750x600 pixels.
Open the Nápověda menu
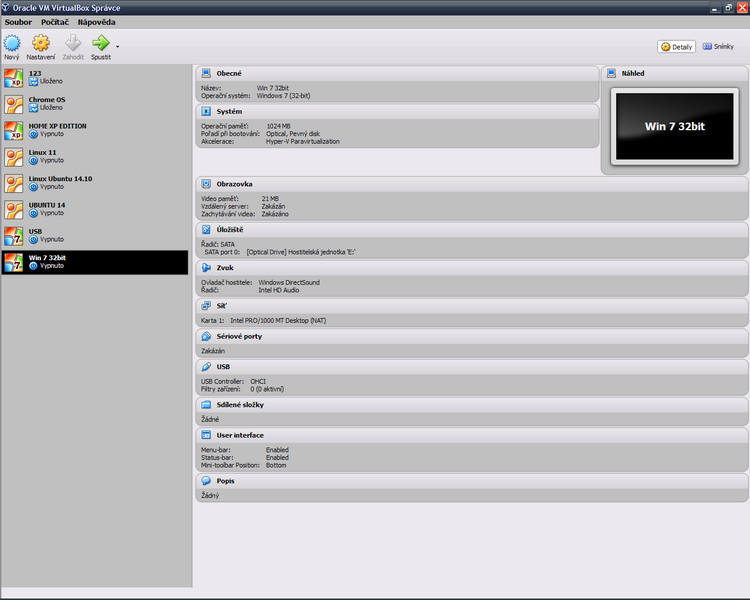click(96, 22)
